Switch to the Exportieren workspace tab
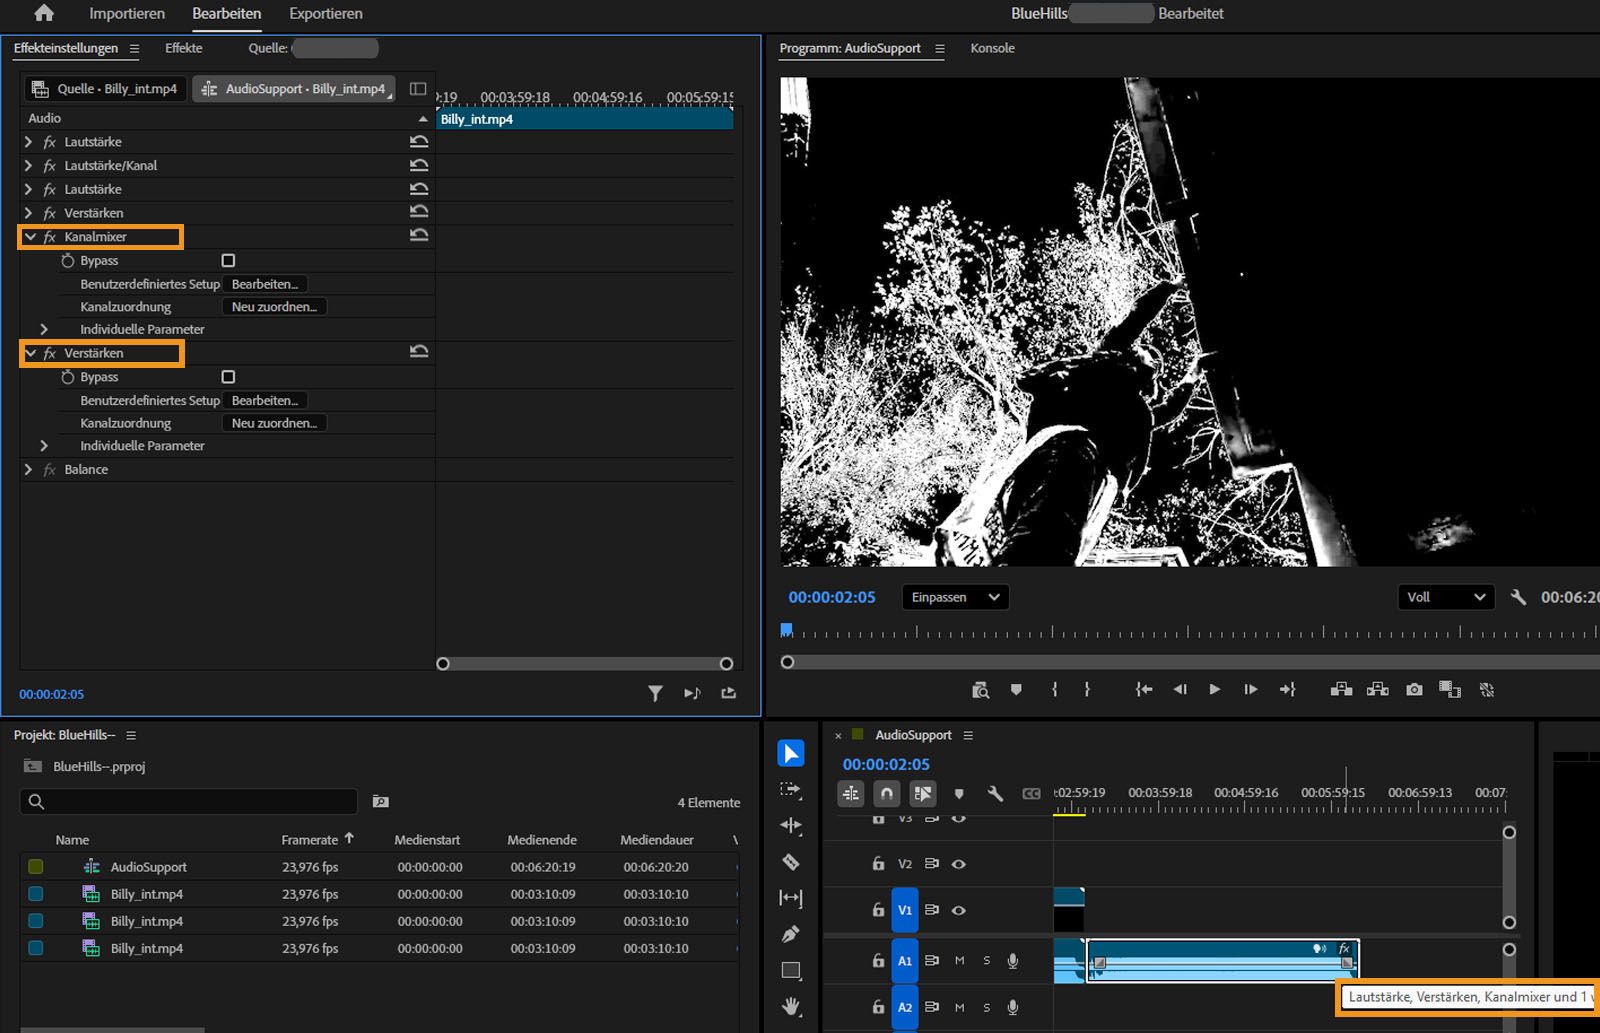Viewport: 1600px width, 1033px height. click(325, 14)
